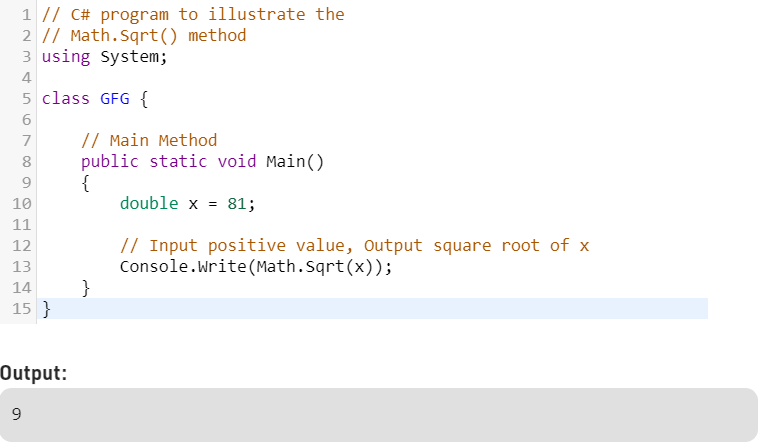Click the 'double' type keyword

(149, 203)
